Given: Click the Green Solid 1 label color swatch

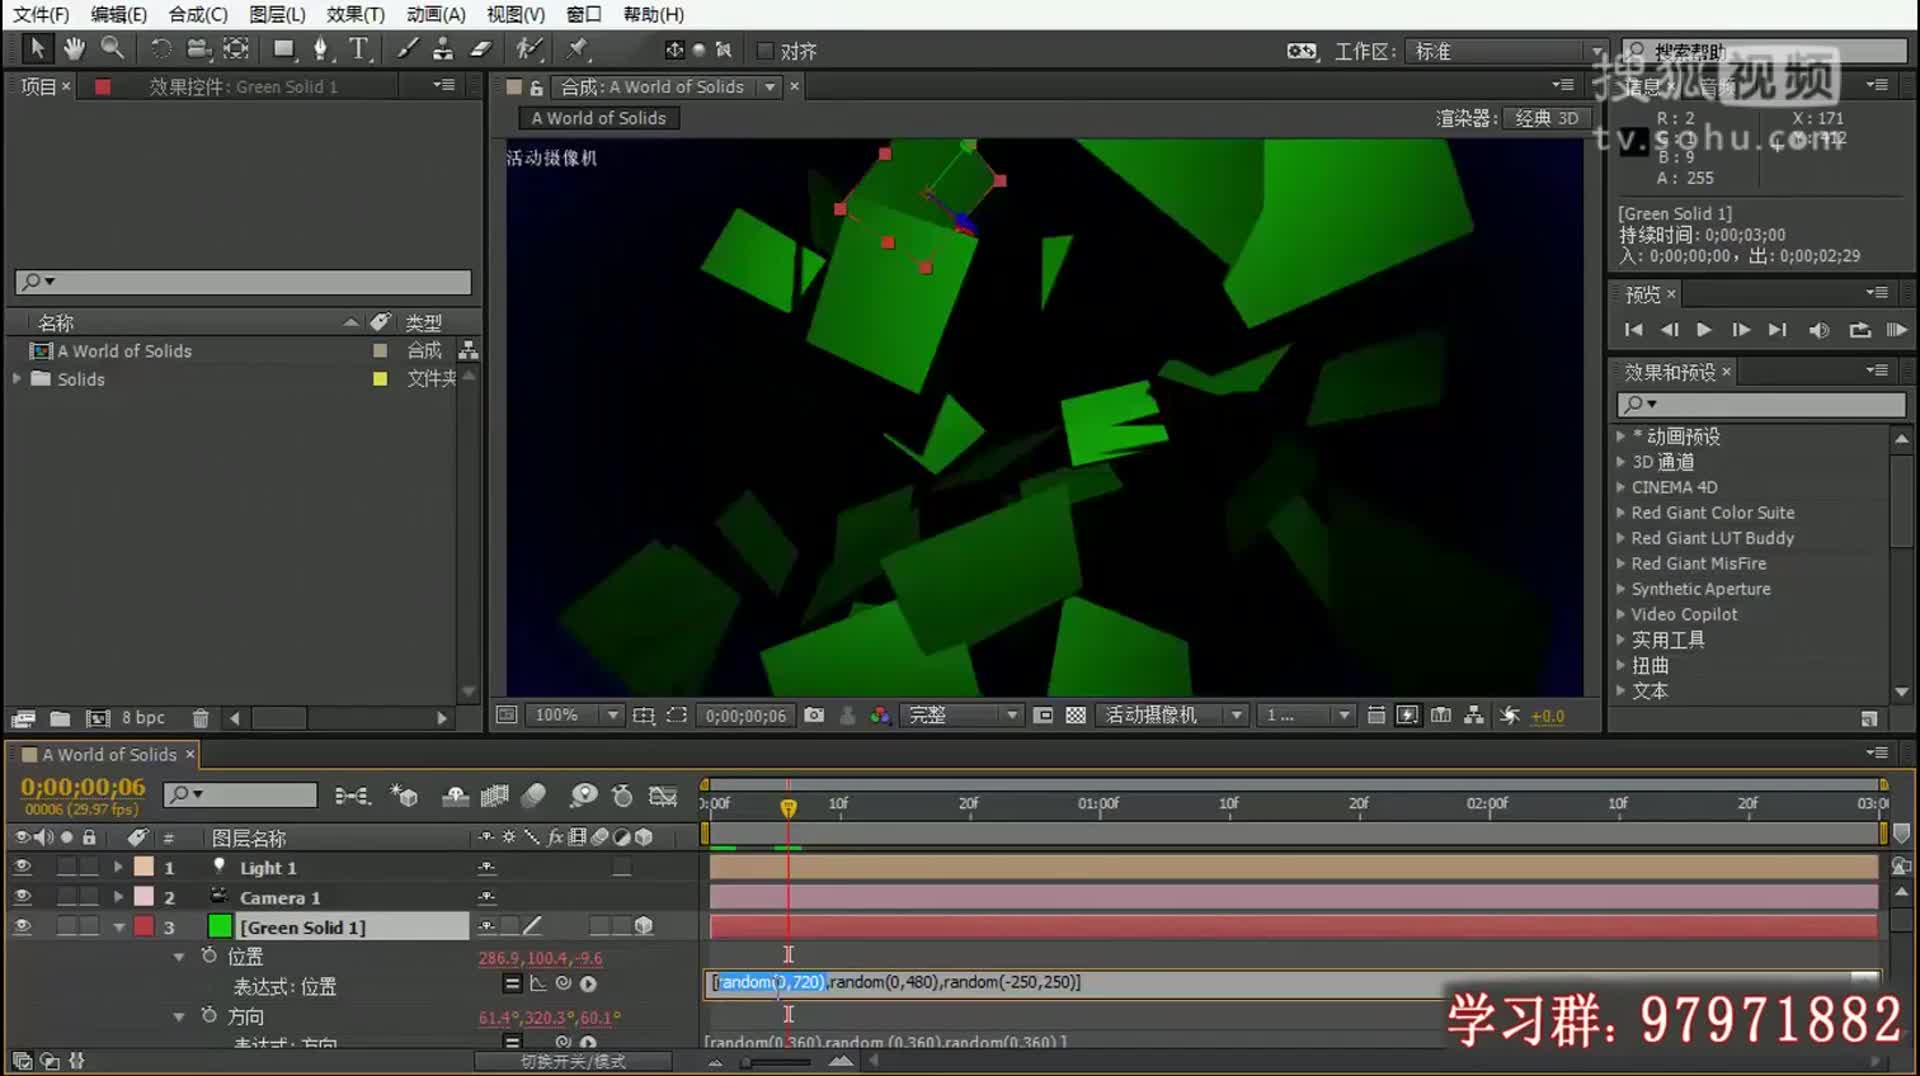Looking at the screenshot, I should coord(144,927).
